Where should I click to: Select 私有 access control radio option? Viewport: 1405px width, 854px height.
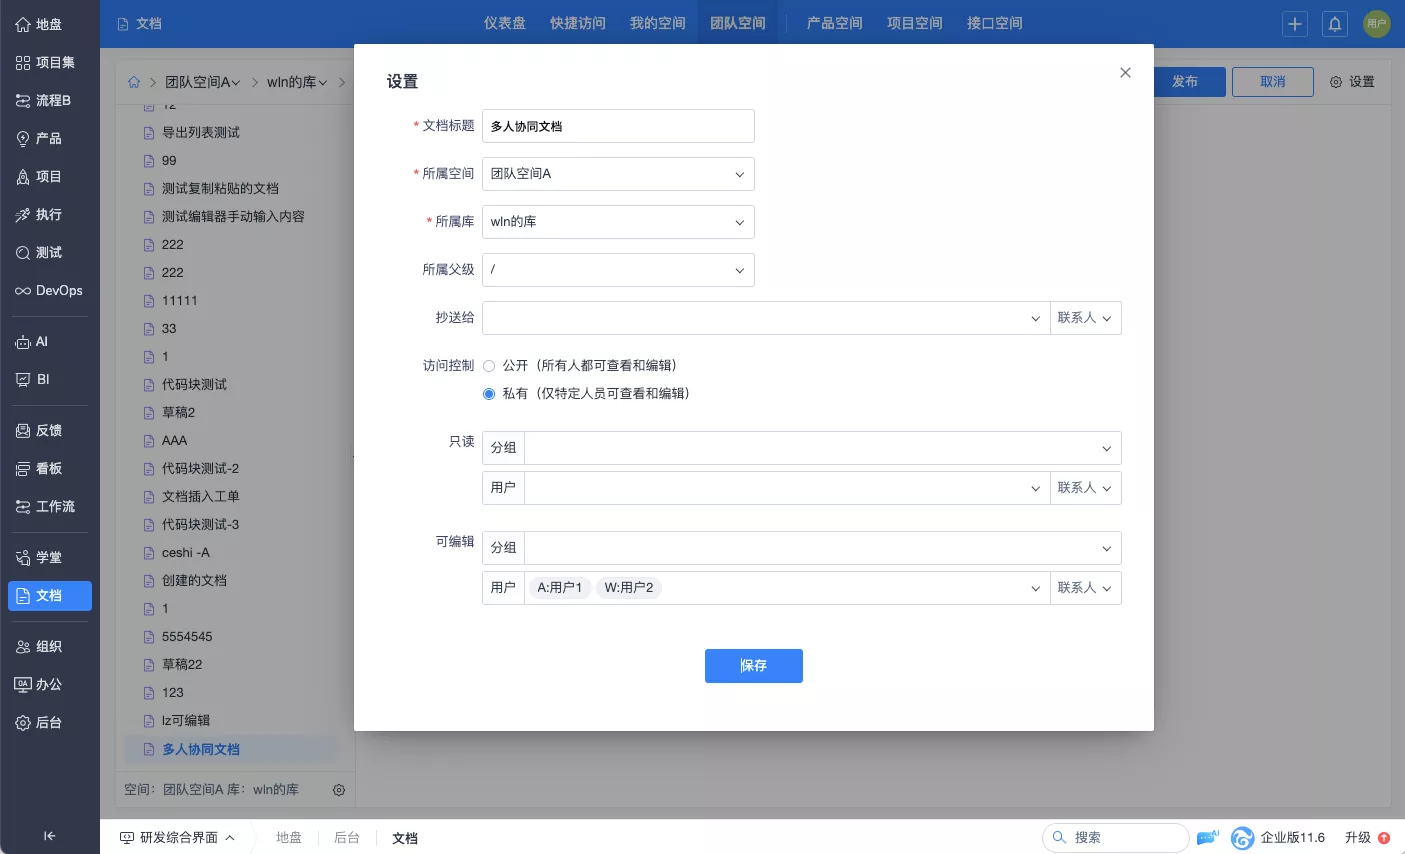tap(489, 394)
